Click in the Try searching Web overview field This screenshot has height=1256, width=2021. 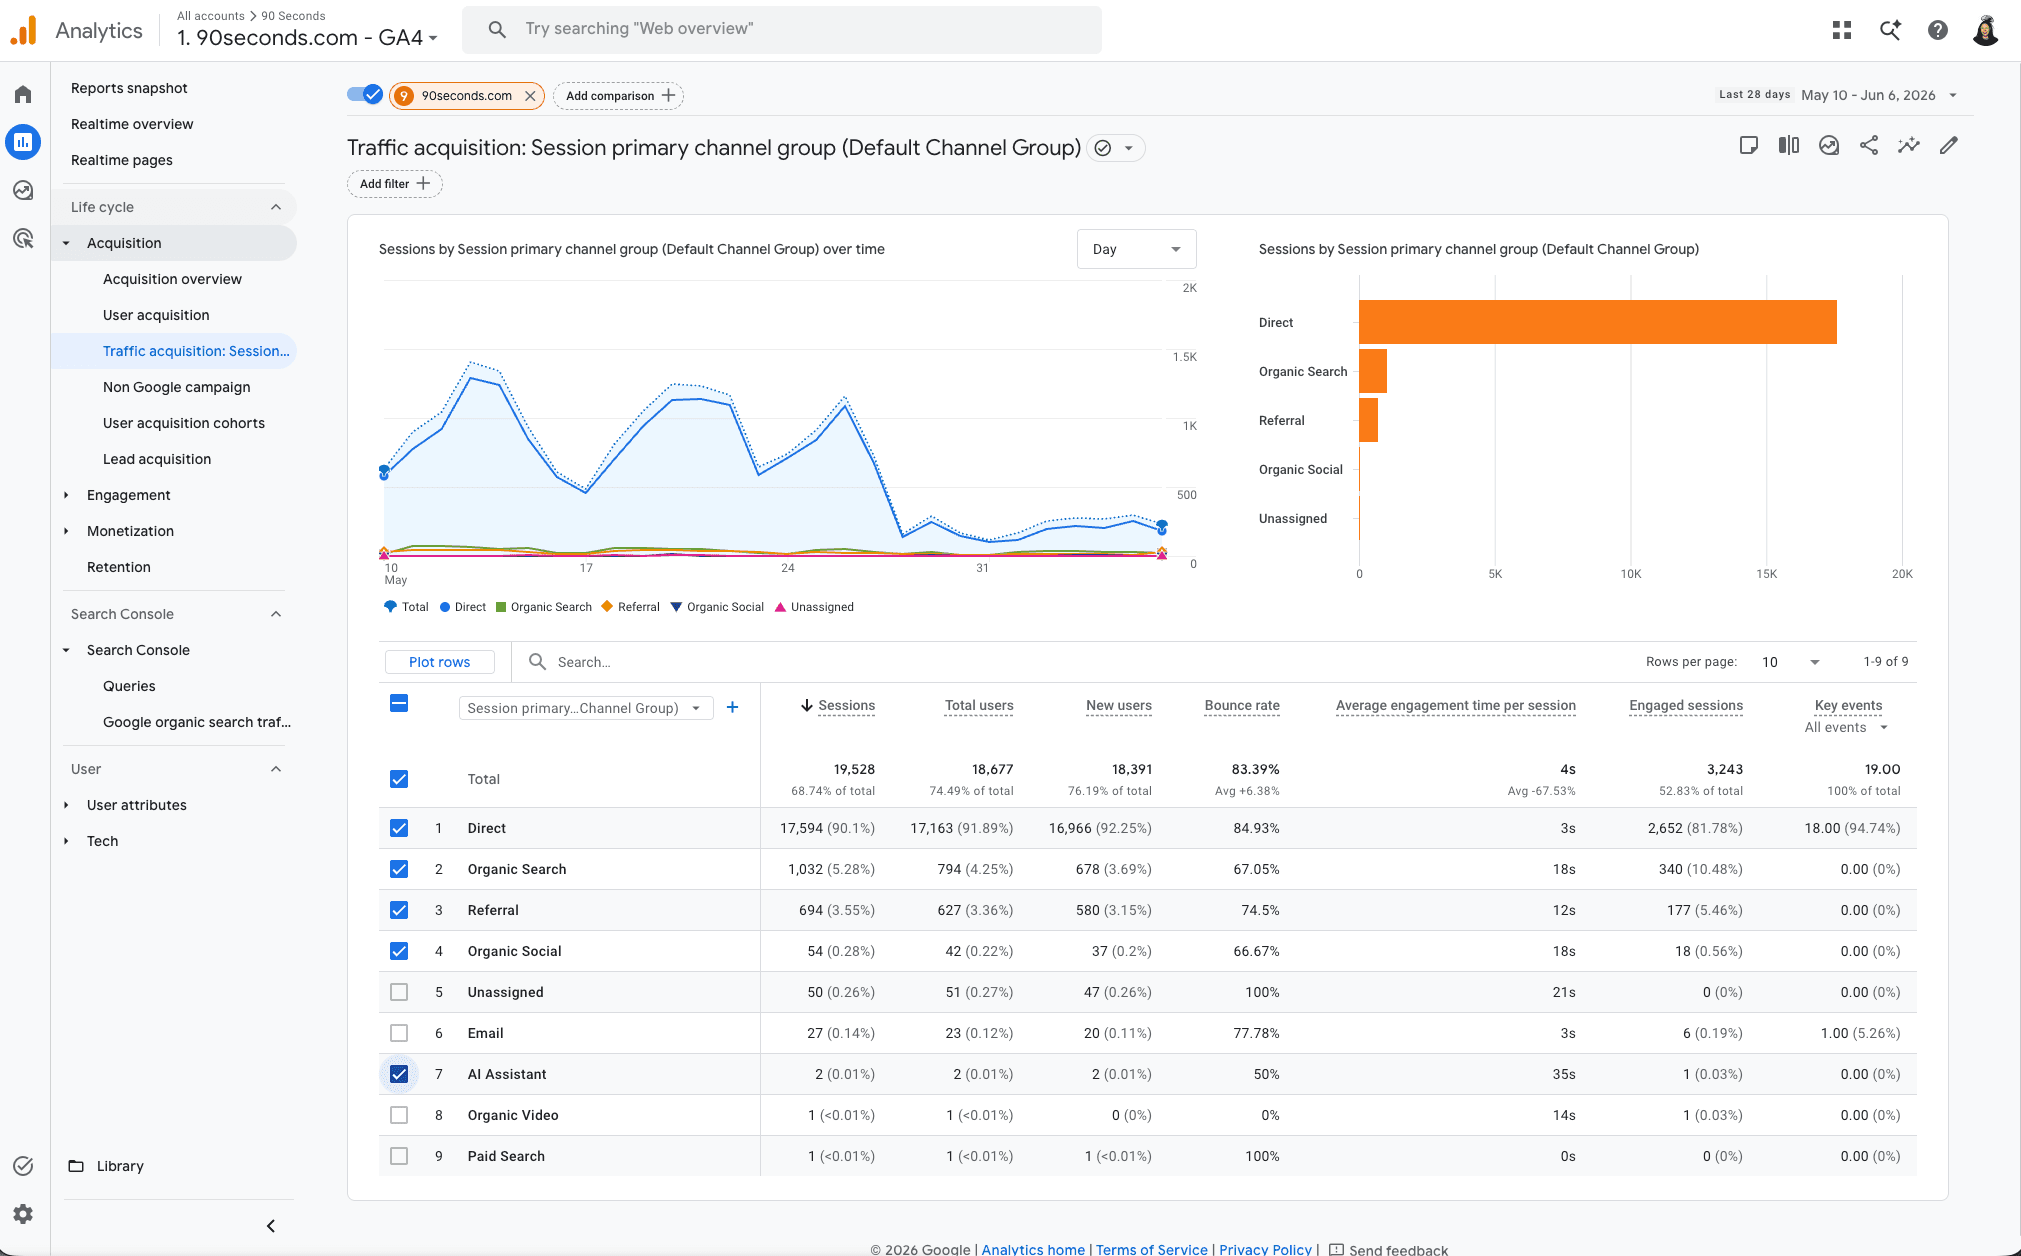(x=781, y=29)
